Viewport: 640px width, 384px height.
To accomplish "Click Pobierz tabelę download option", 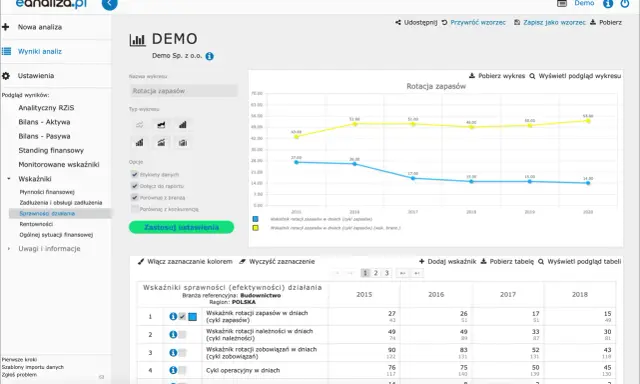I will tap(507, 262).
